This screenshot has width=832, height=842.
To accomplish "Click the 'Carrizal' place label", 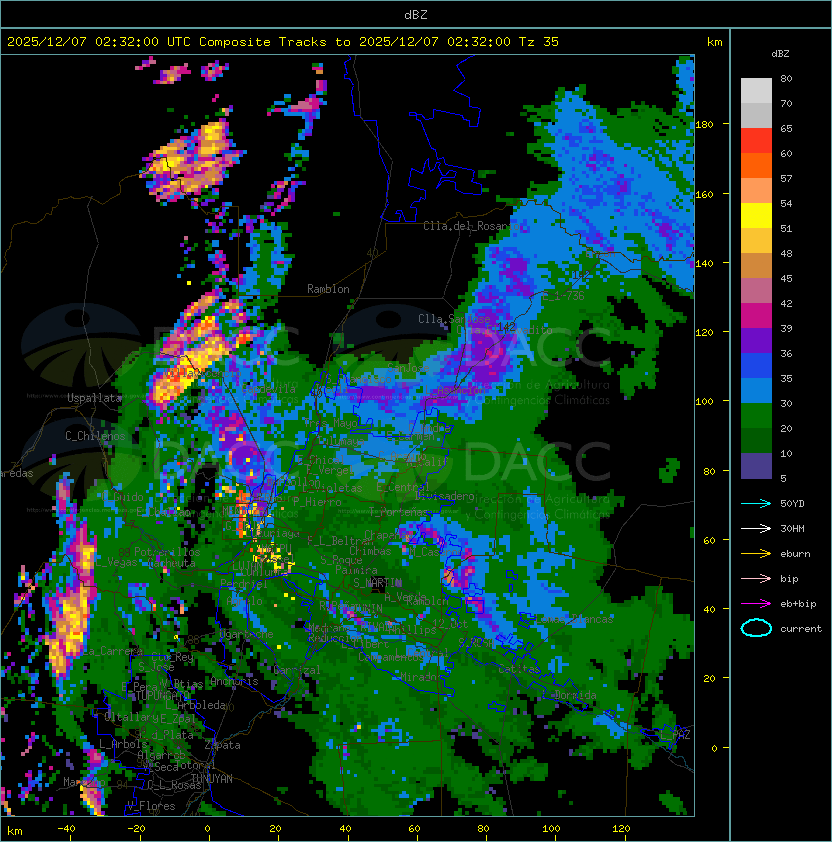I will [296, 670].
